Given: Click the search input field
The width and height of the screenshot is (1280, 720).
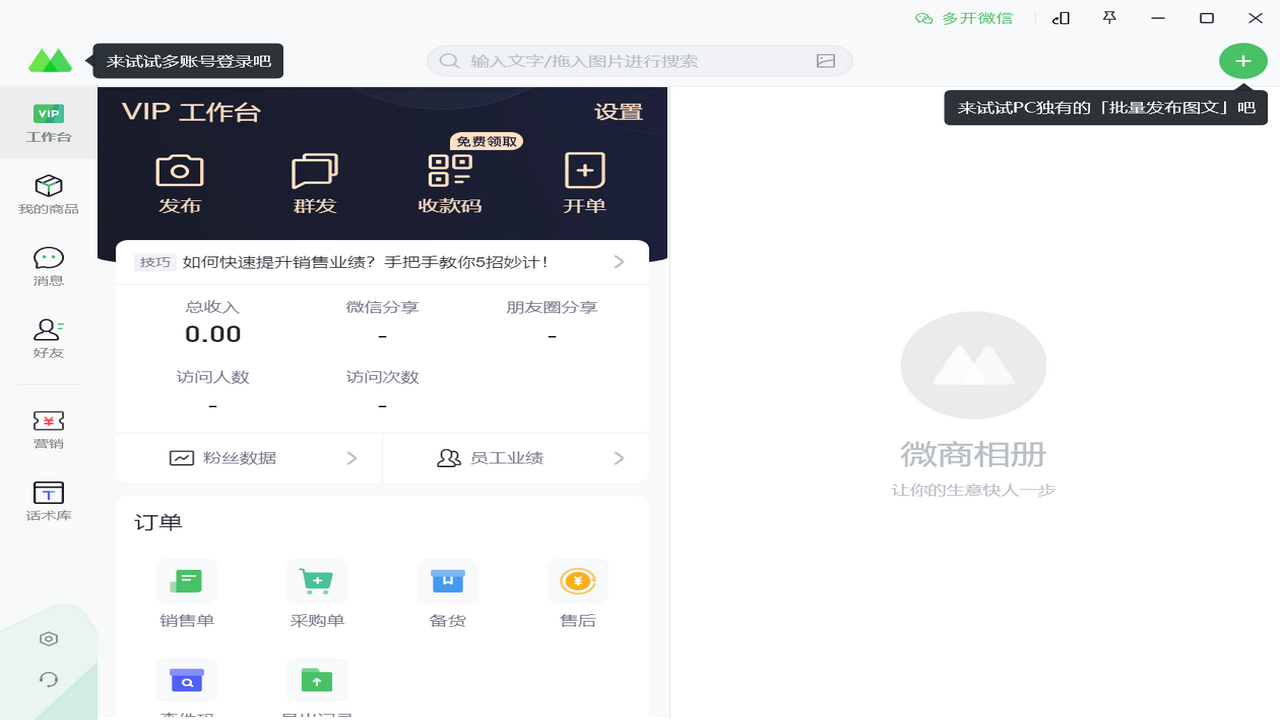Looking at the screenshot, I should [x=640, y=60].
